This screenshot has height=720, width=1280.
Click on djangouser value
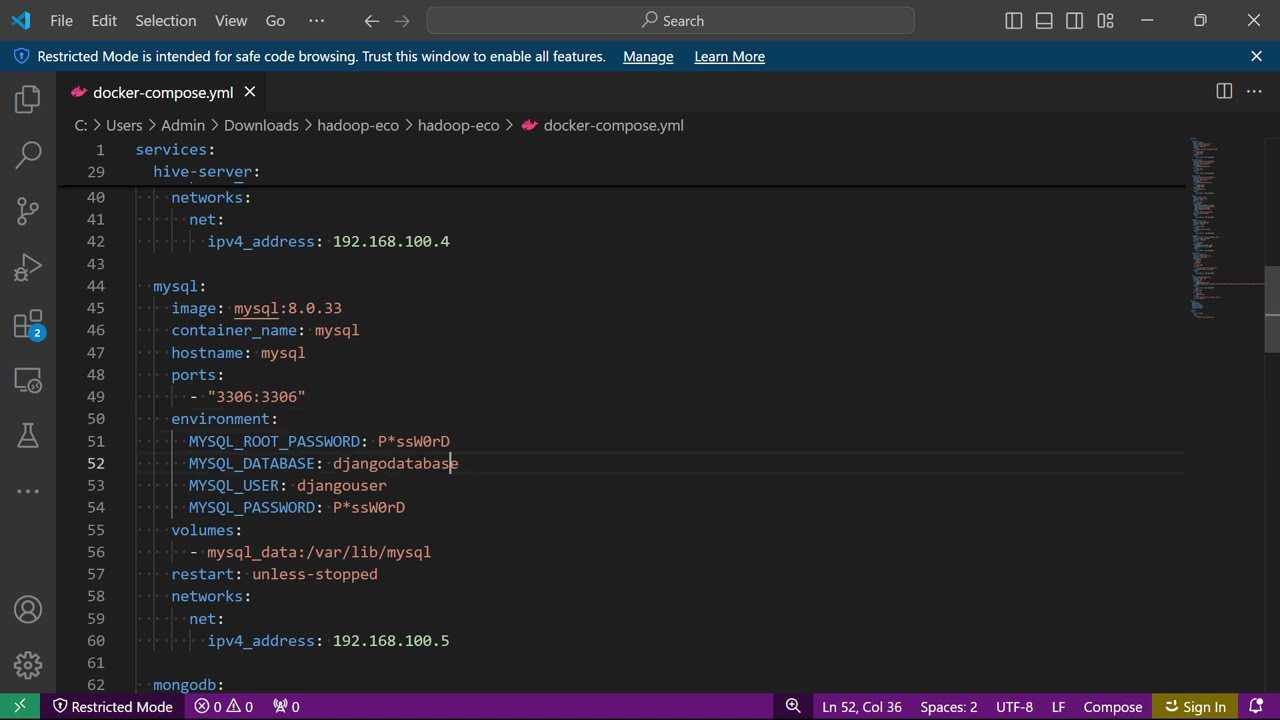[x=341, y=485]
